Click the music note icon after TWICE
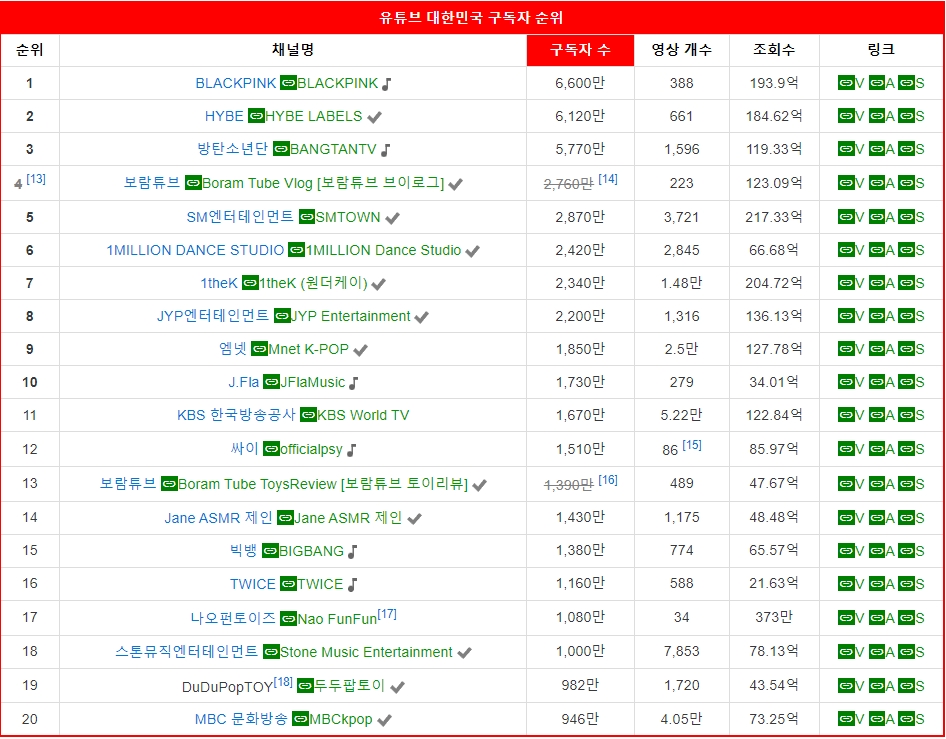Viewport: 946px width, 739px height. click(x=353, y=584)
